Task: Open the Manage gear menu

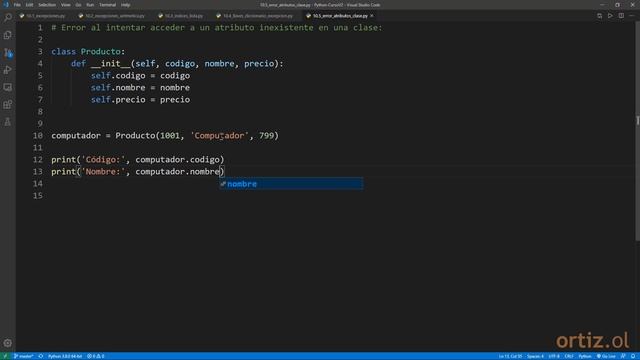Action: click(8, 343)
